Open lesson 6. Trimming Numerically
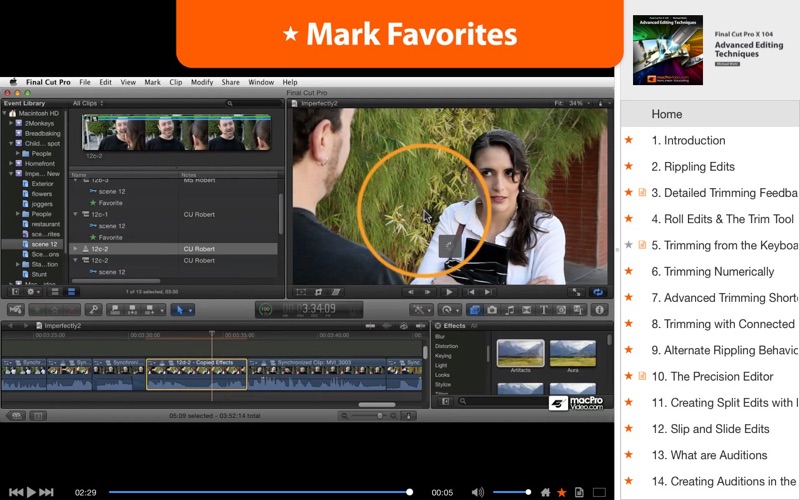 click(x=713, y=271)
